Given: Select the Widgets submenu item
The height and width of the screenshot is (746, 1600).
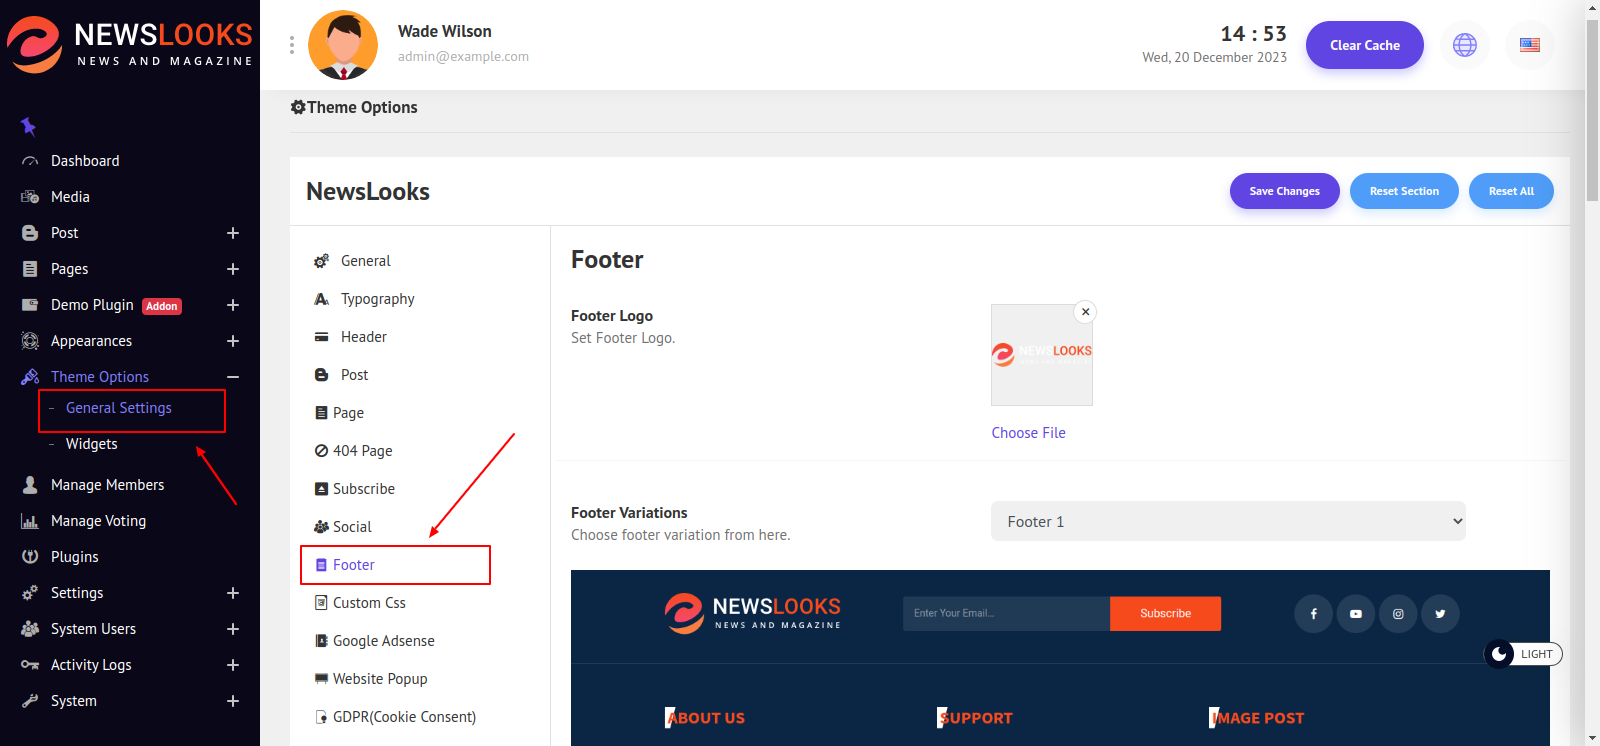Looking at the screenshot, I should point(92,444).
